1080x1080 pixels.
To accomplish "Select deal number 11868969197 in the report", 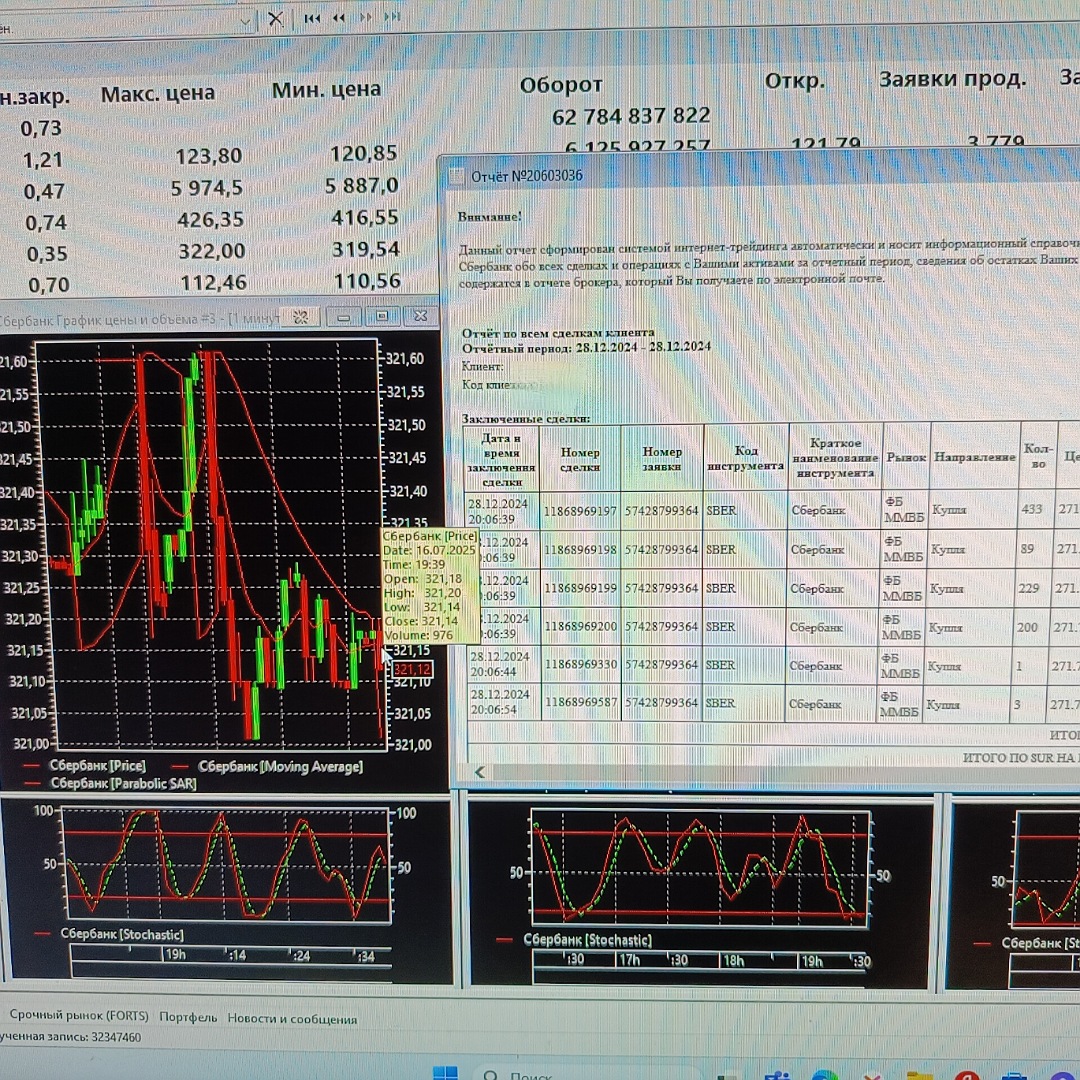I will (580, 511).
